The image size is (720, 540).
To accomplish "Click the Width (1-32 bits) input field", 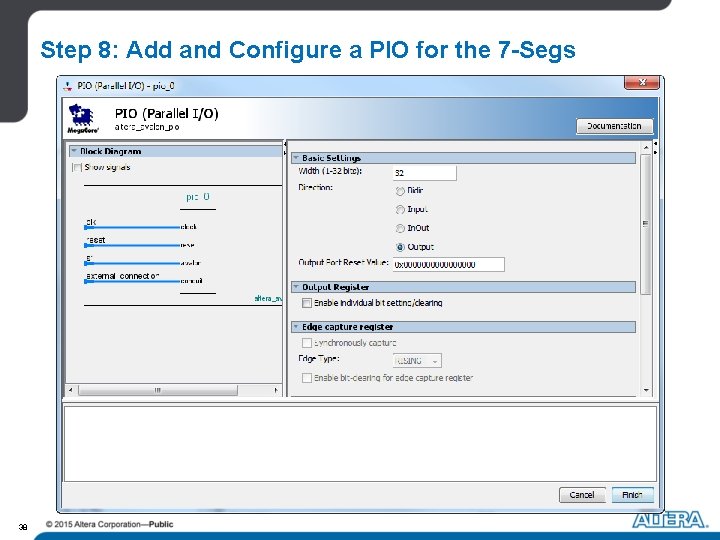I will [x=425, y=173].
